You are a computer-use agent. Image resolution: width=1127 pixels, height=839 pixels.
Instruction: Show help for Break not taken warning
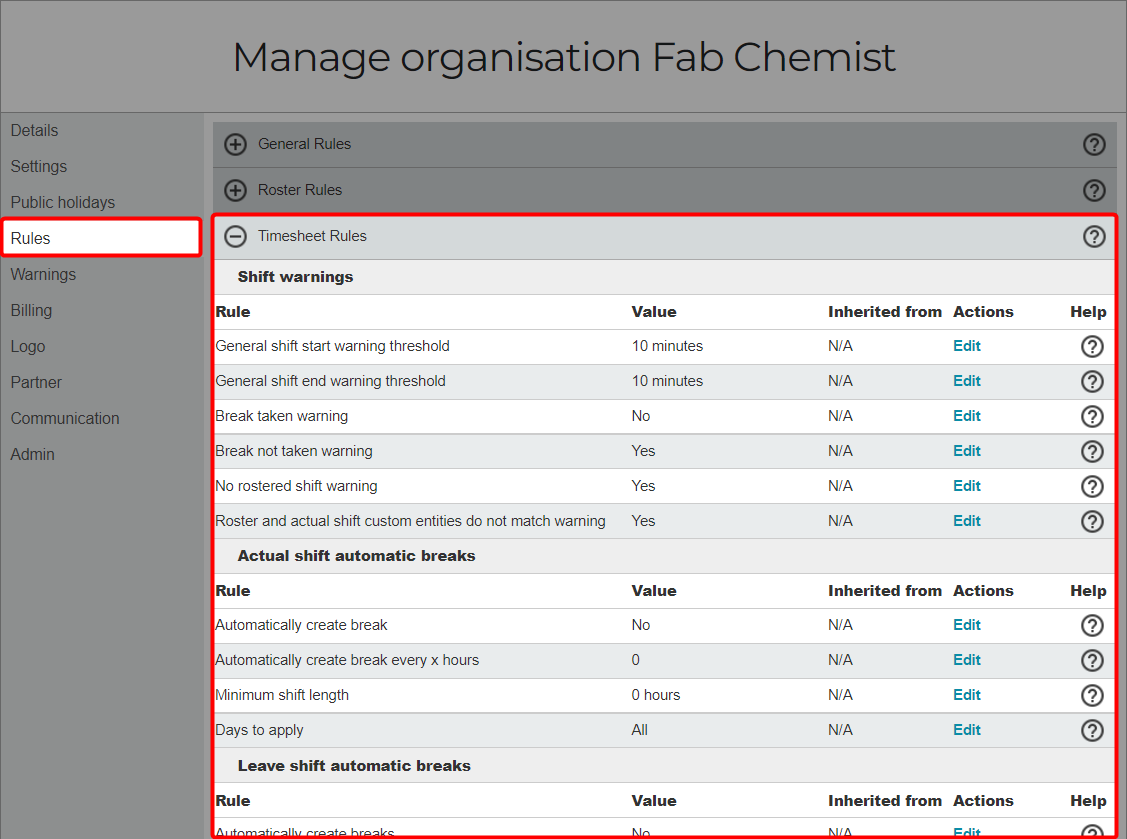pos(1092,451)
